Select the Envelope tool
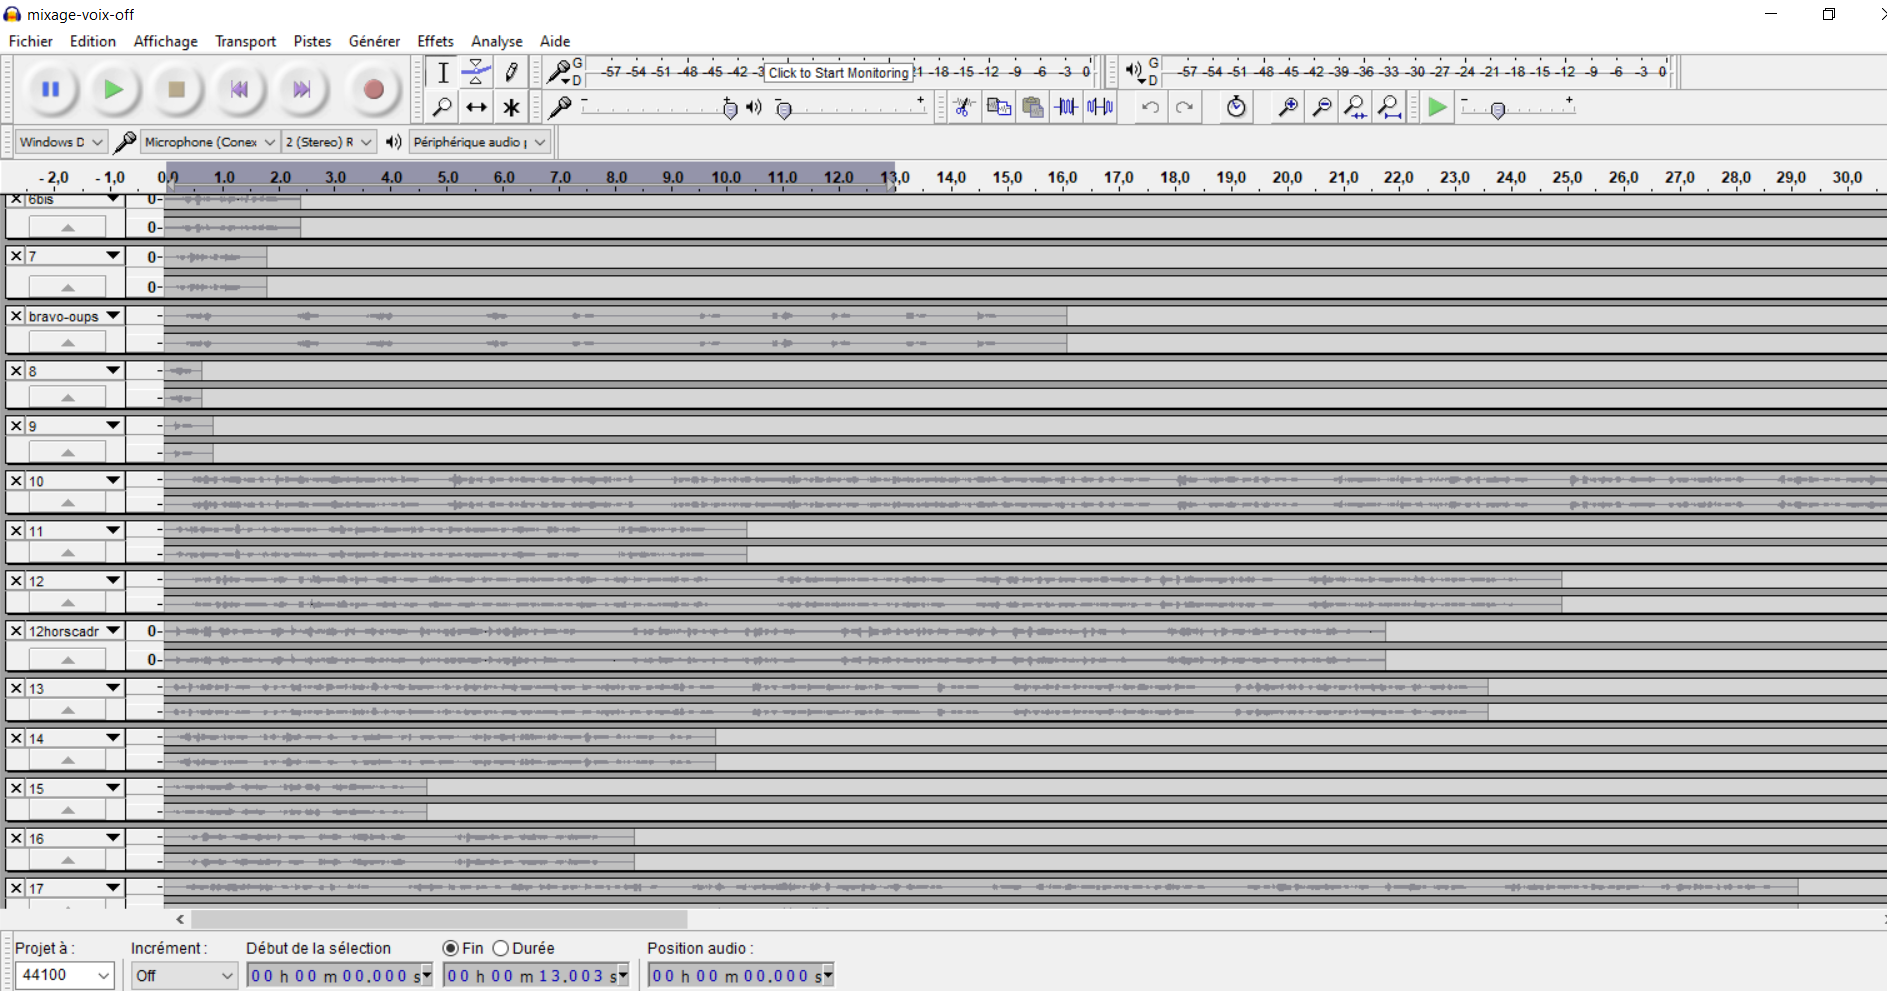 coord(476,72)
